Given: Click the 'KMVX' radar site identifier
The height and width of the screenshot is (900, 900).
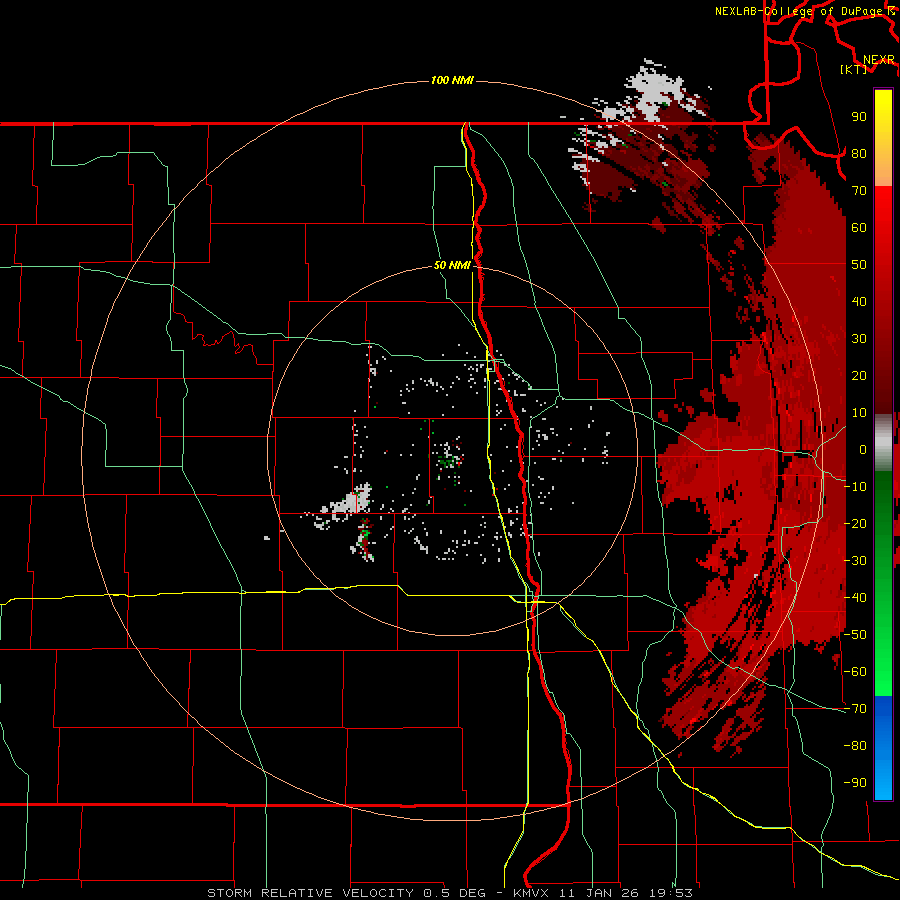Looking at the screenshot, I should [532, 893].
